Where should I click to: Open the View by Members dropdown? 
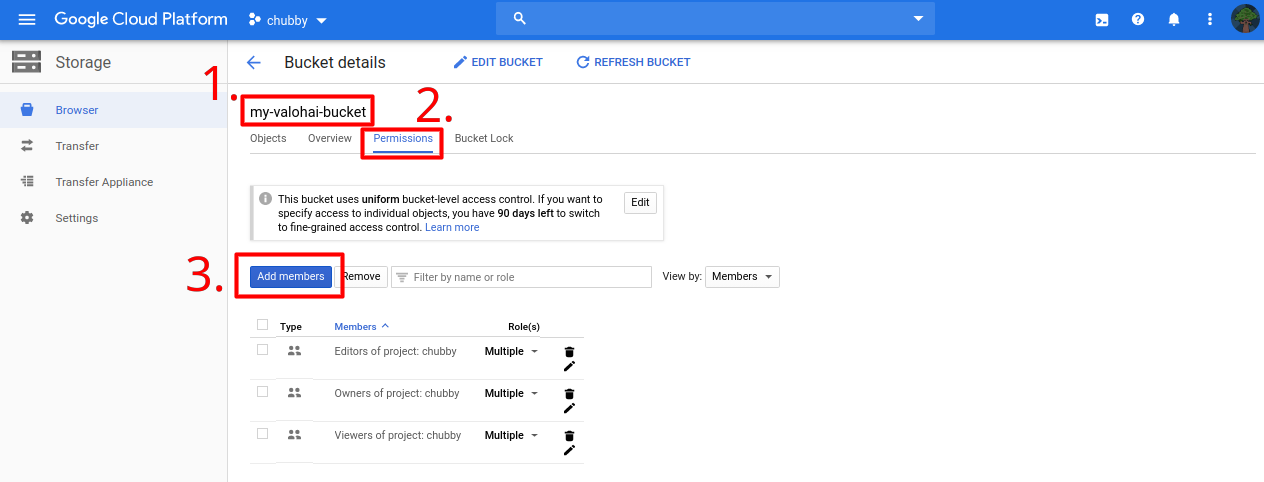point(742,277)
